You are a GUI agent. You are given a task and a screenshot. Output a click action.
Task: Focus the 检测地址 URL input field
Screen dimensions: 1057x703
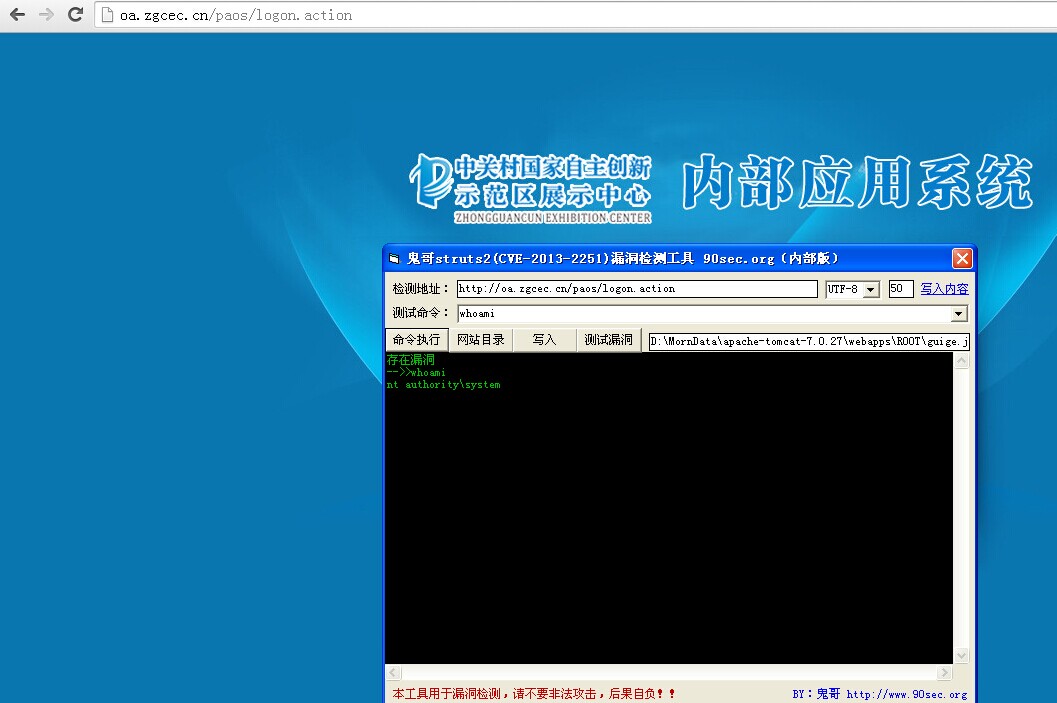point(637,288)
